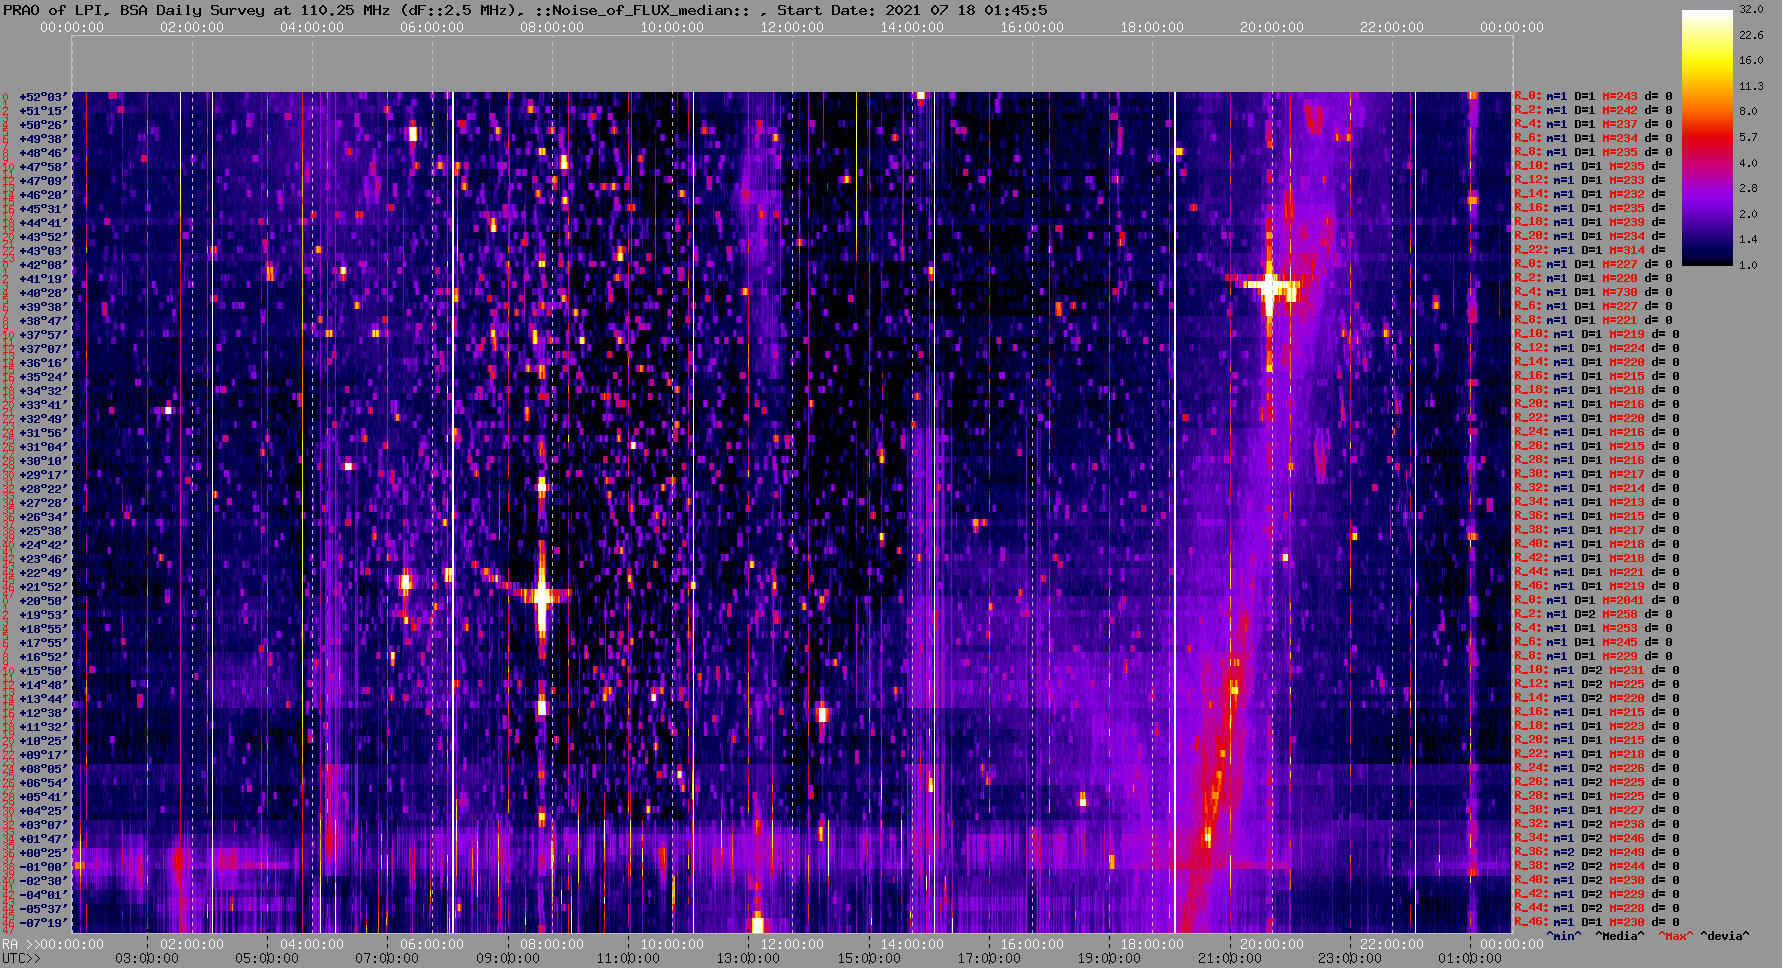The height and width of the screenshot is (968, 1782).
Task: Click the declination label -07°19'
Action: pos(43,923)
